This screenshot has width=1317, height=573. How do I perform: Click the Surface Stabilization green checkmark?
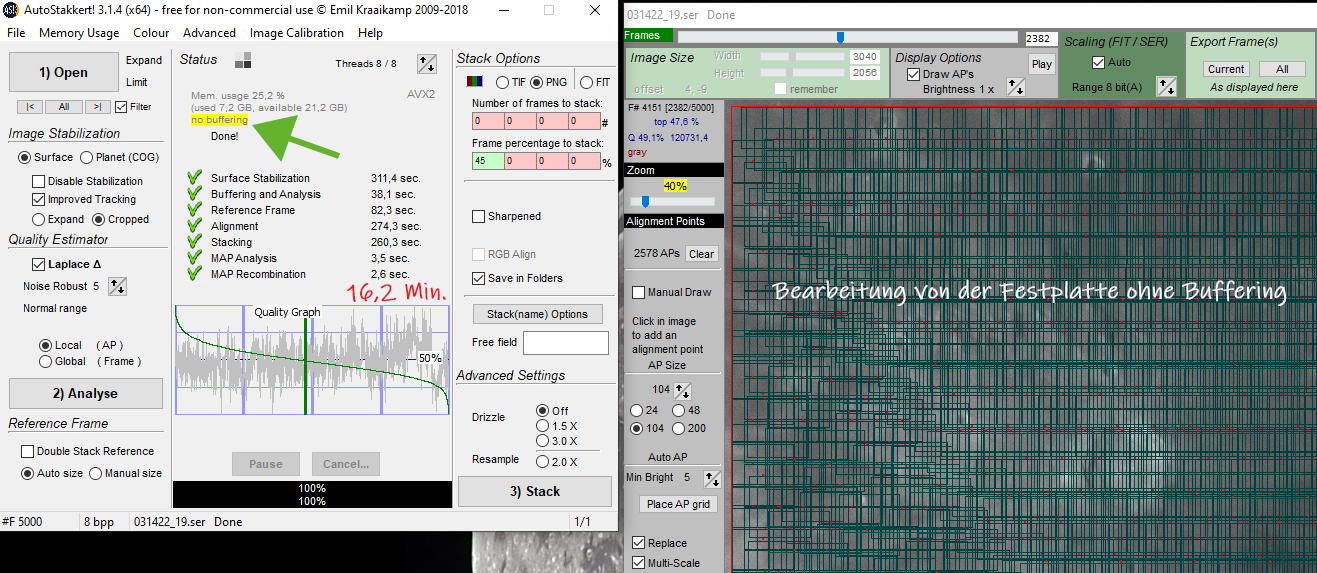[195, 178]
